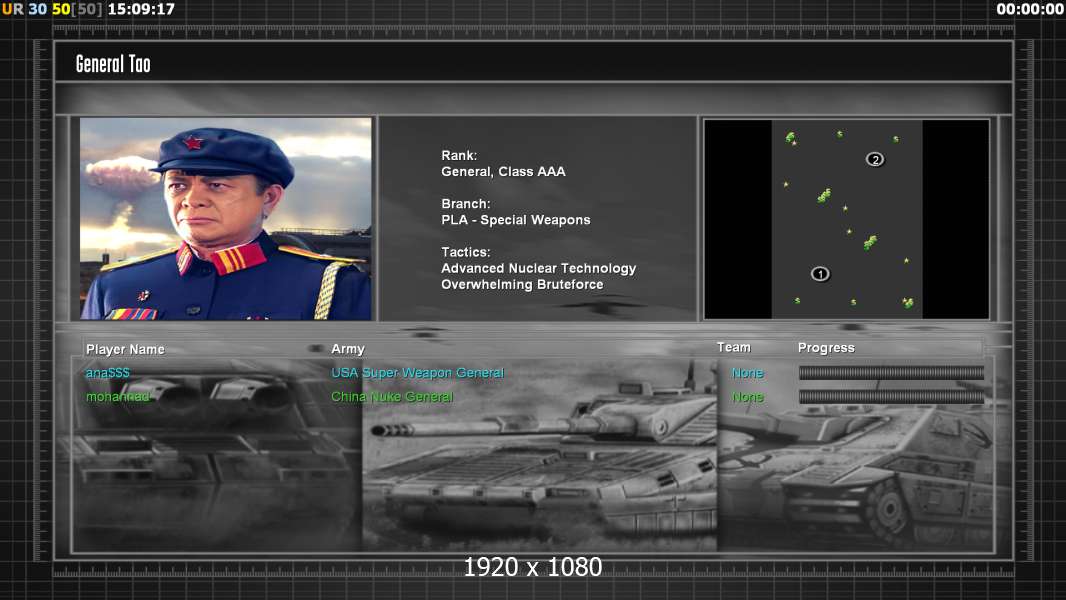This screenshot has height=600, width=1066.
Task: Click the 15:09:17 clock overlay
Action: (x=141, y=10)
